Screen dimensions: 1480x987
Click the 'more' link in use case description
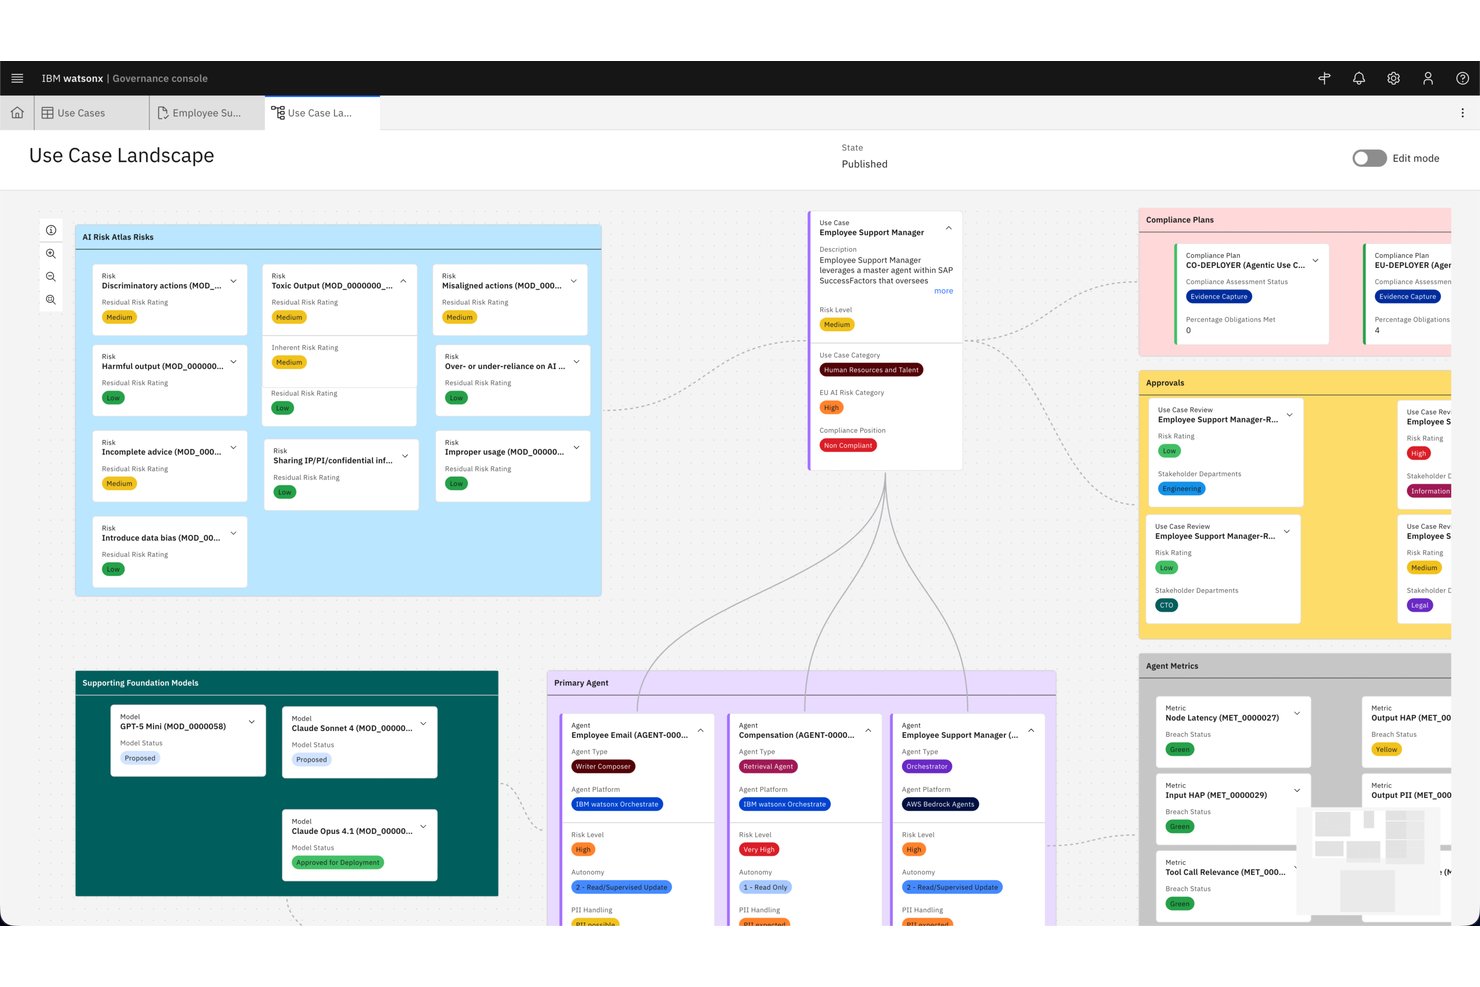(x=943, y=291)
